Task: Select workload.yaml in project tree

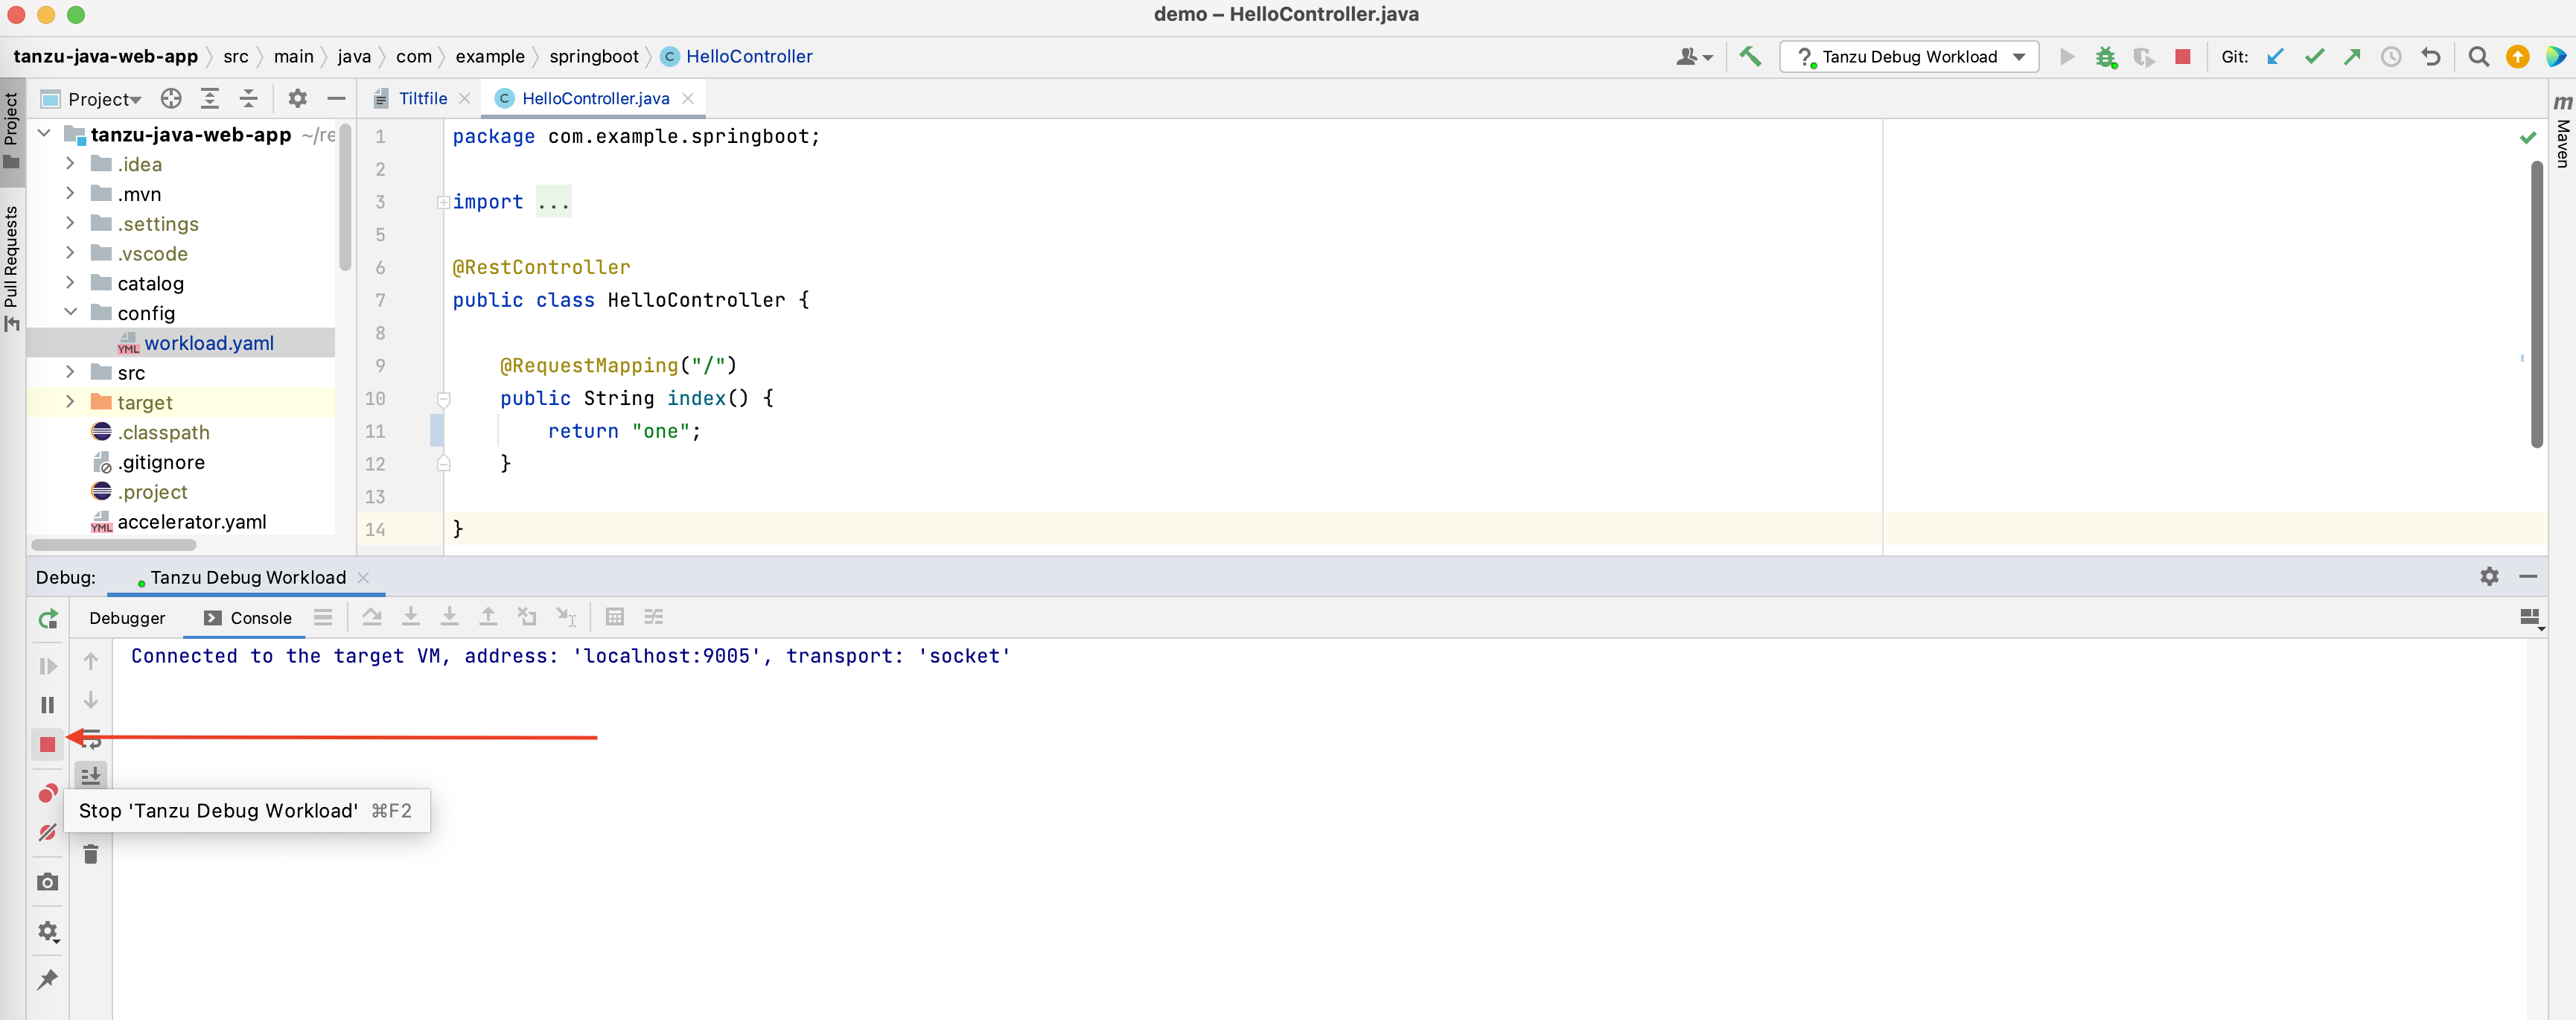Action: click(181, 343)
